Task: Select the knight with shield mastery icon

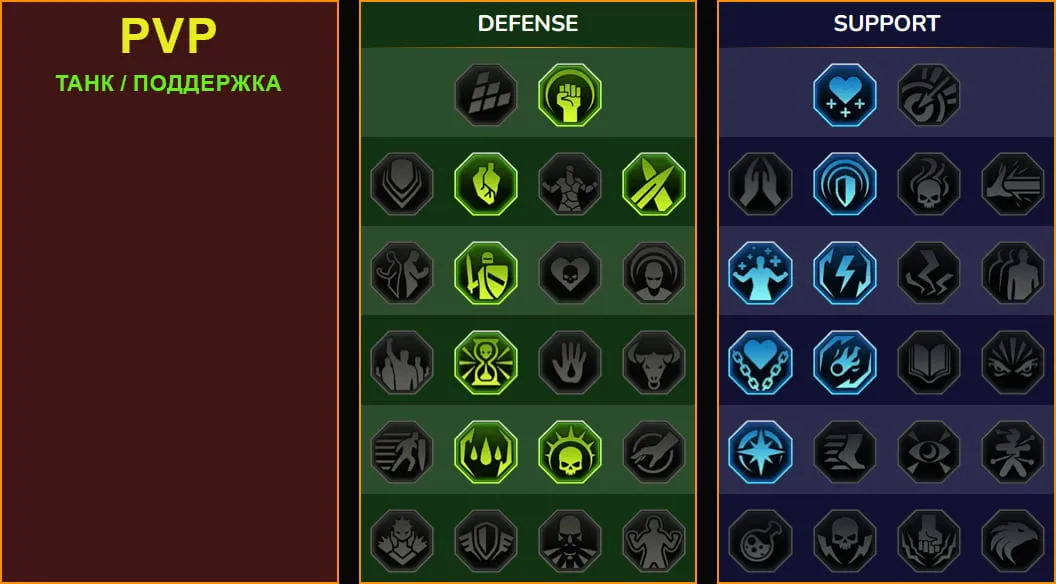Action: click(x=486, y=273)
